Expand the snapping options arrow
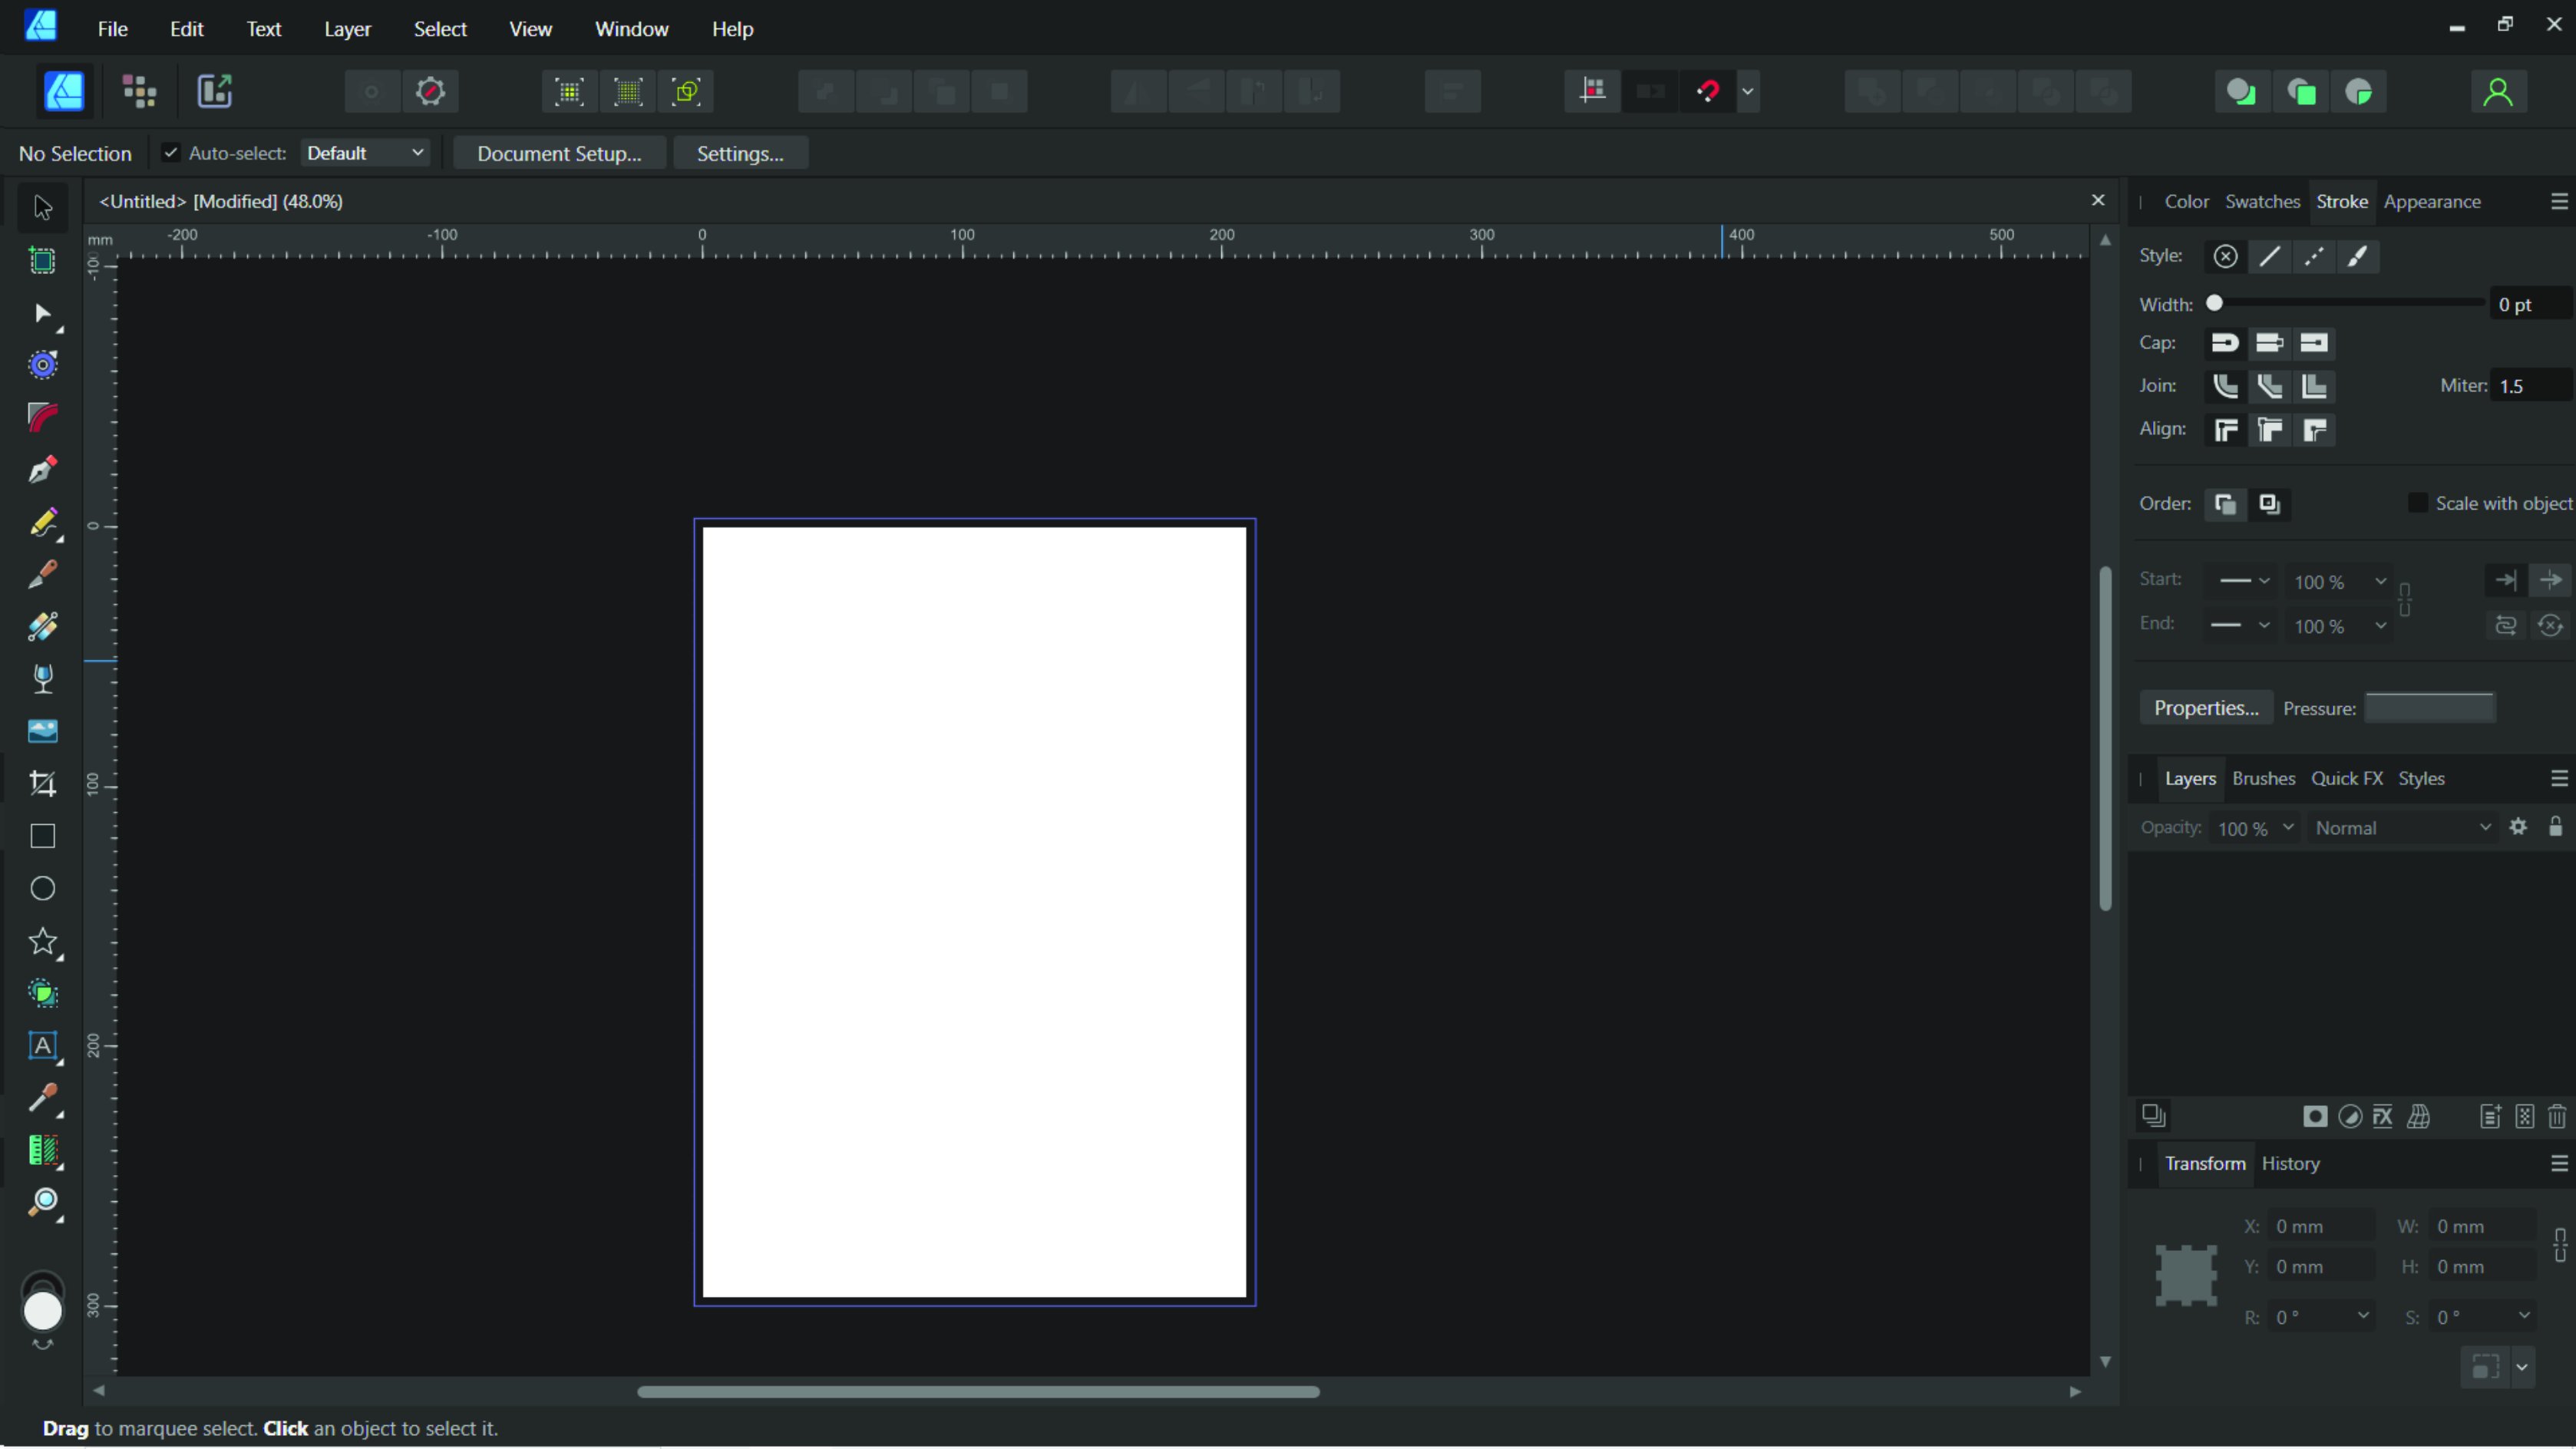 [x=1748, y=92]
